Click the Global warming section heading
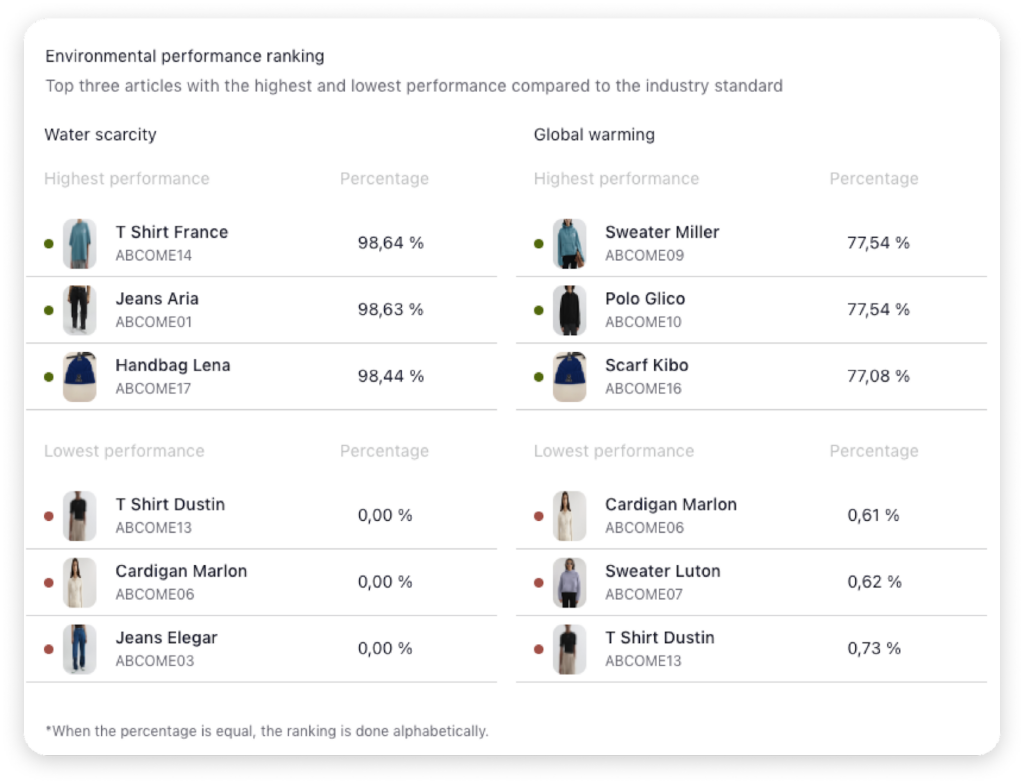 coord(594,135)
